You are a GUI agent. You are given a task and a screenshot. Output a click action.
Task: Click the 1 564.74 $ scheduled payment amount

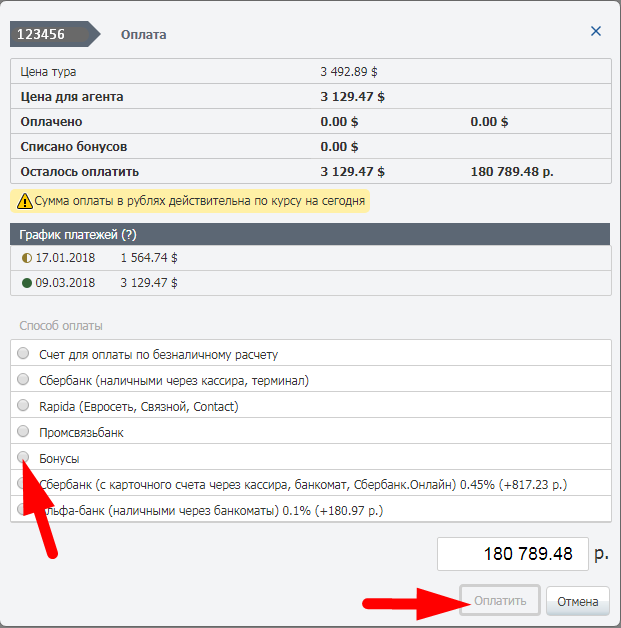[x=149, y=257]
